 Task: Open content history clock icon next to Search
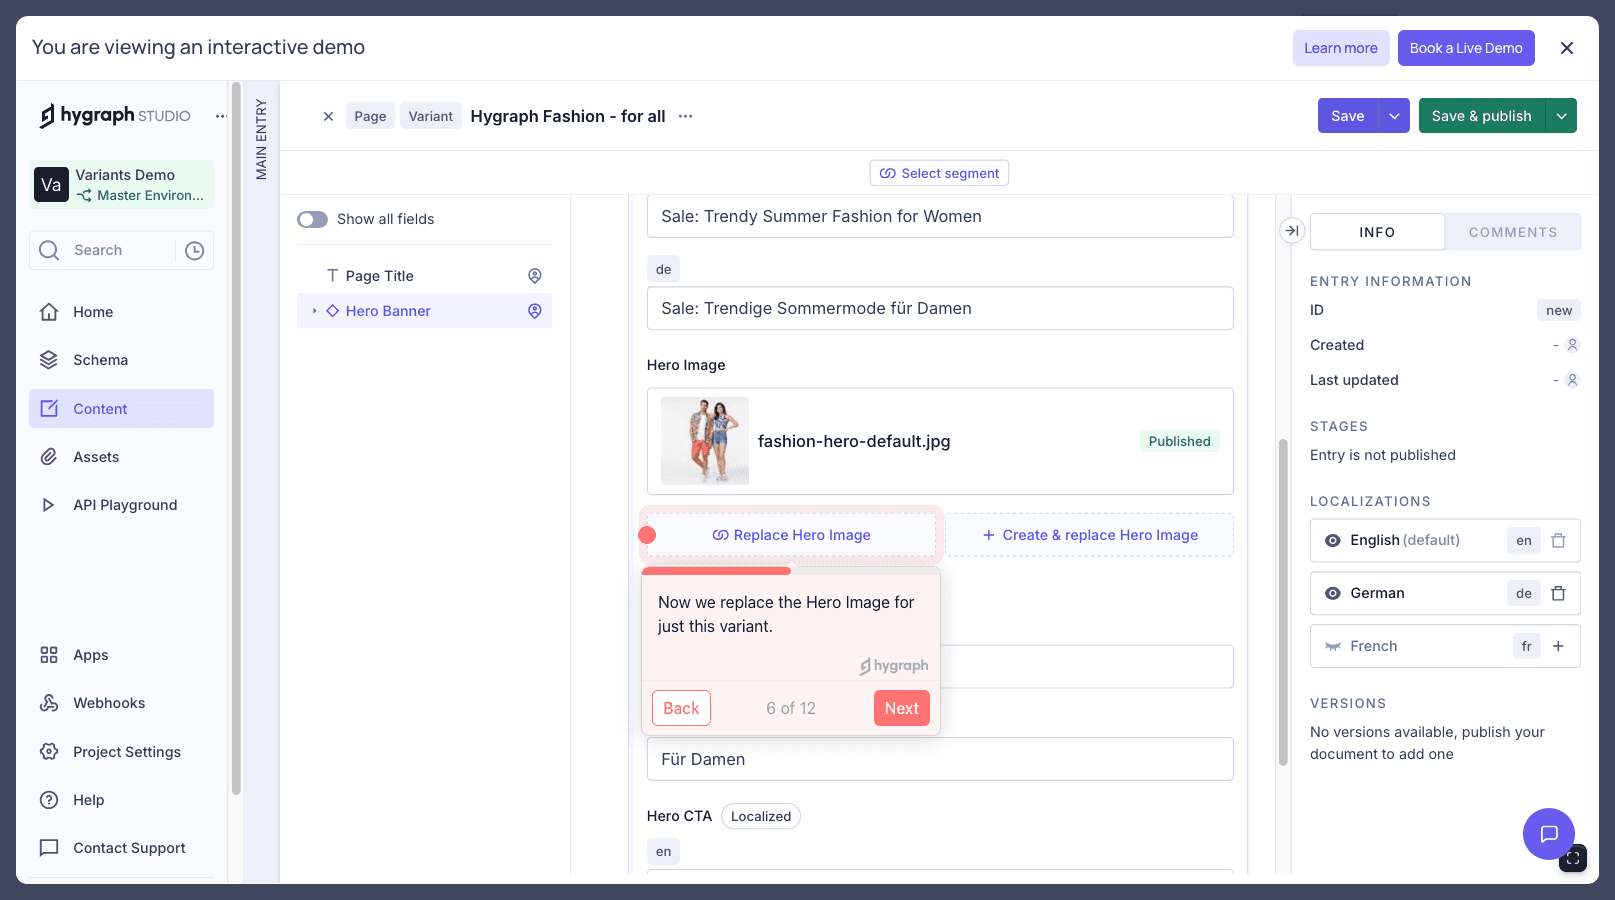(x=195, y=250)
